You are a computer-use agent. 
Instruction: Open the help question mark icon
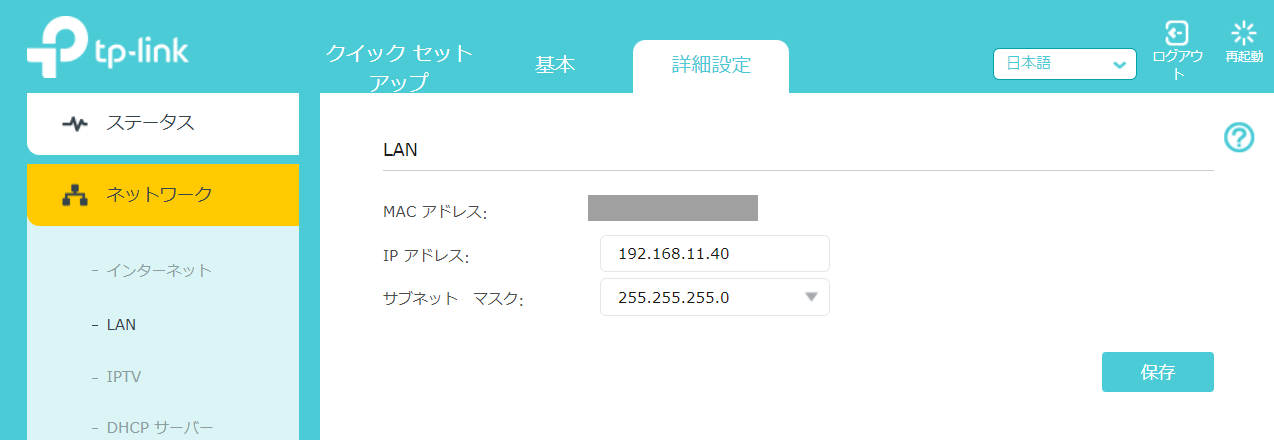1239,138
